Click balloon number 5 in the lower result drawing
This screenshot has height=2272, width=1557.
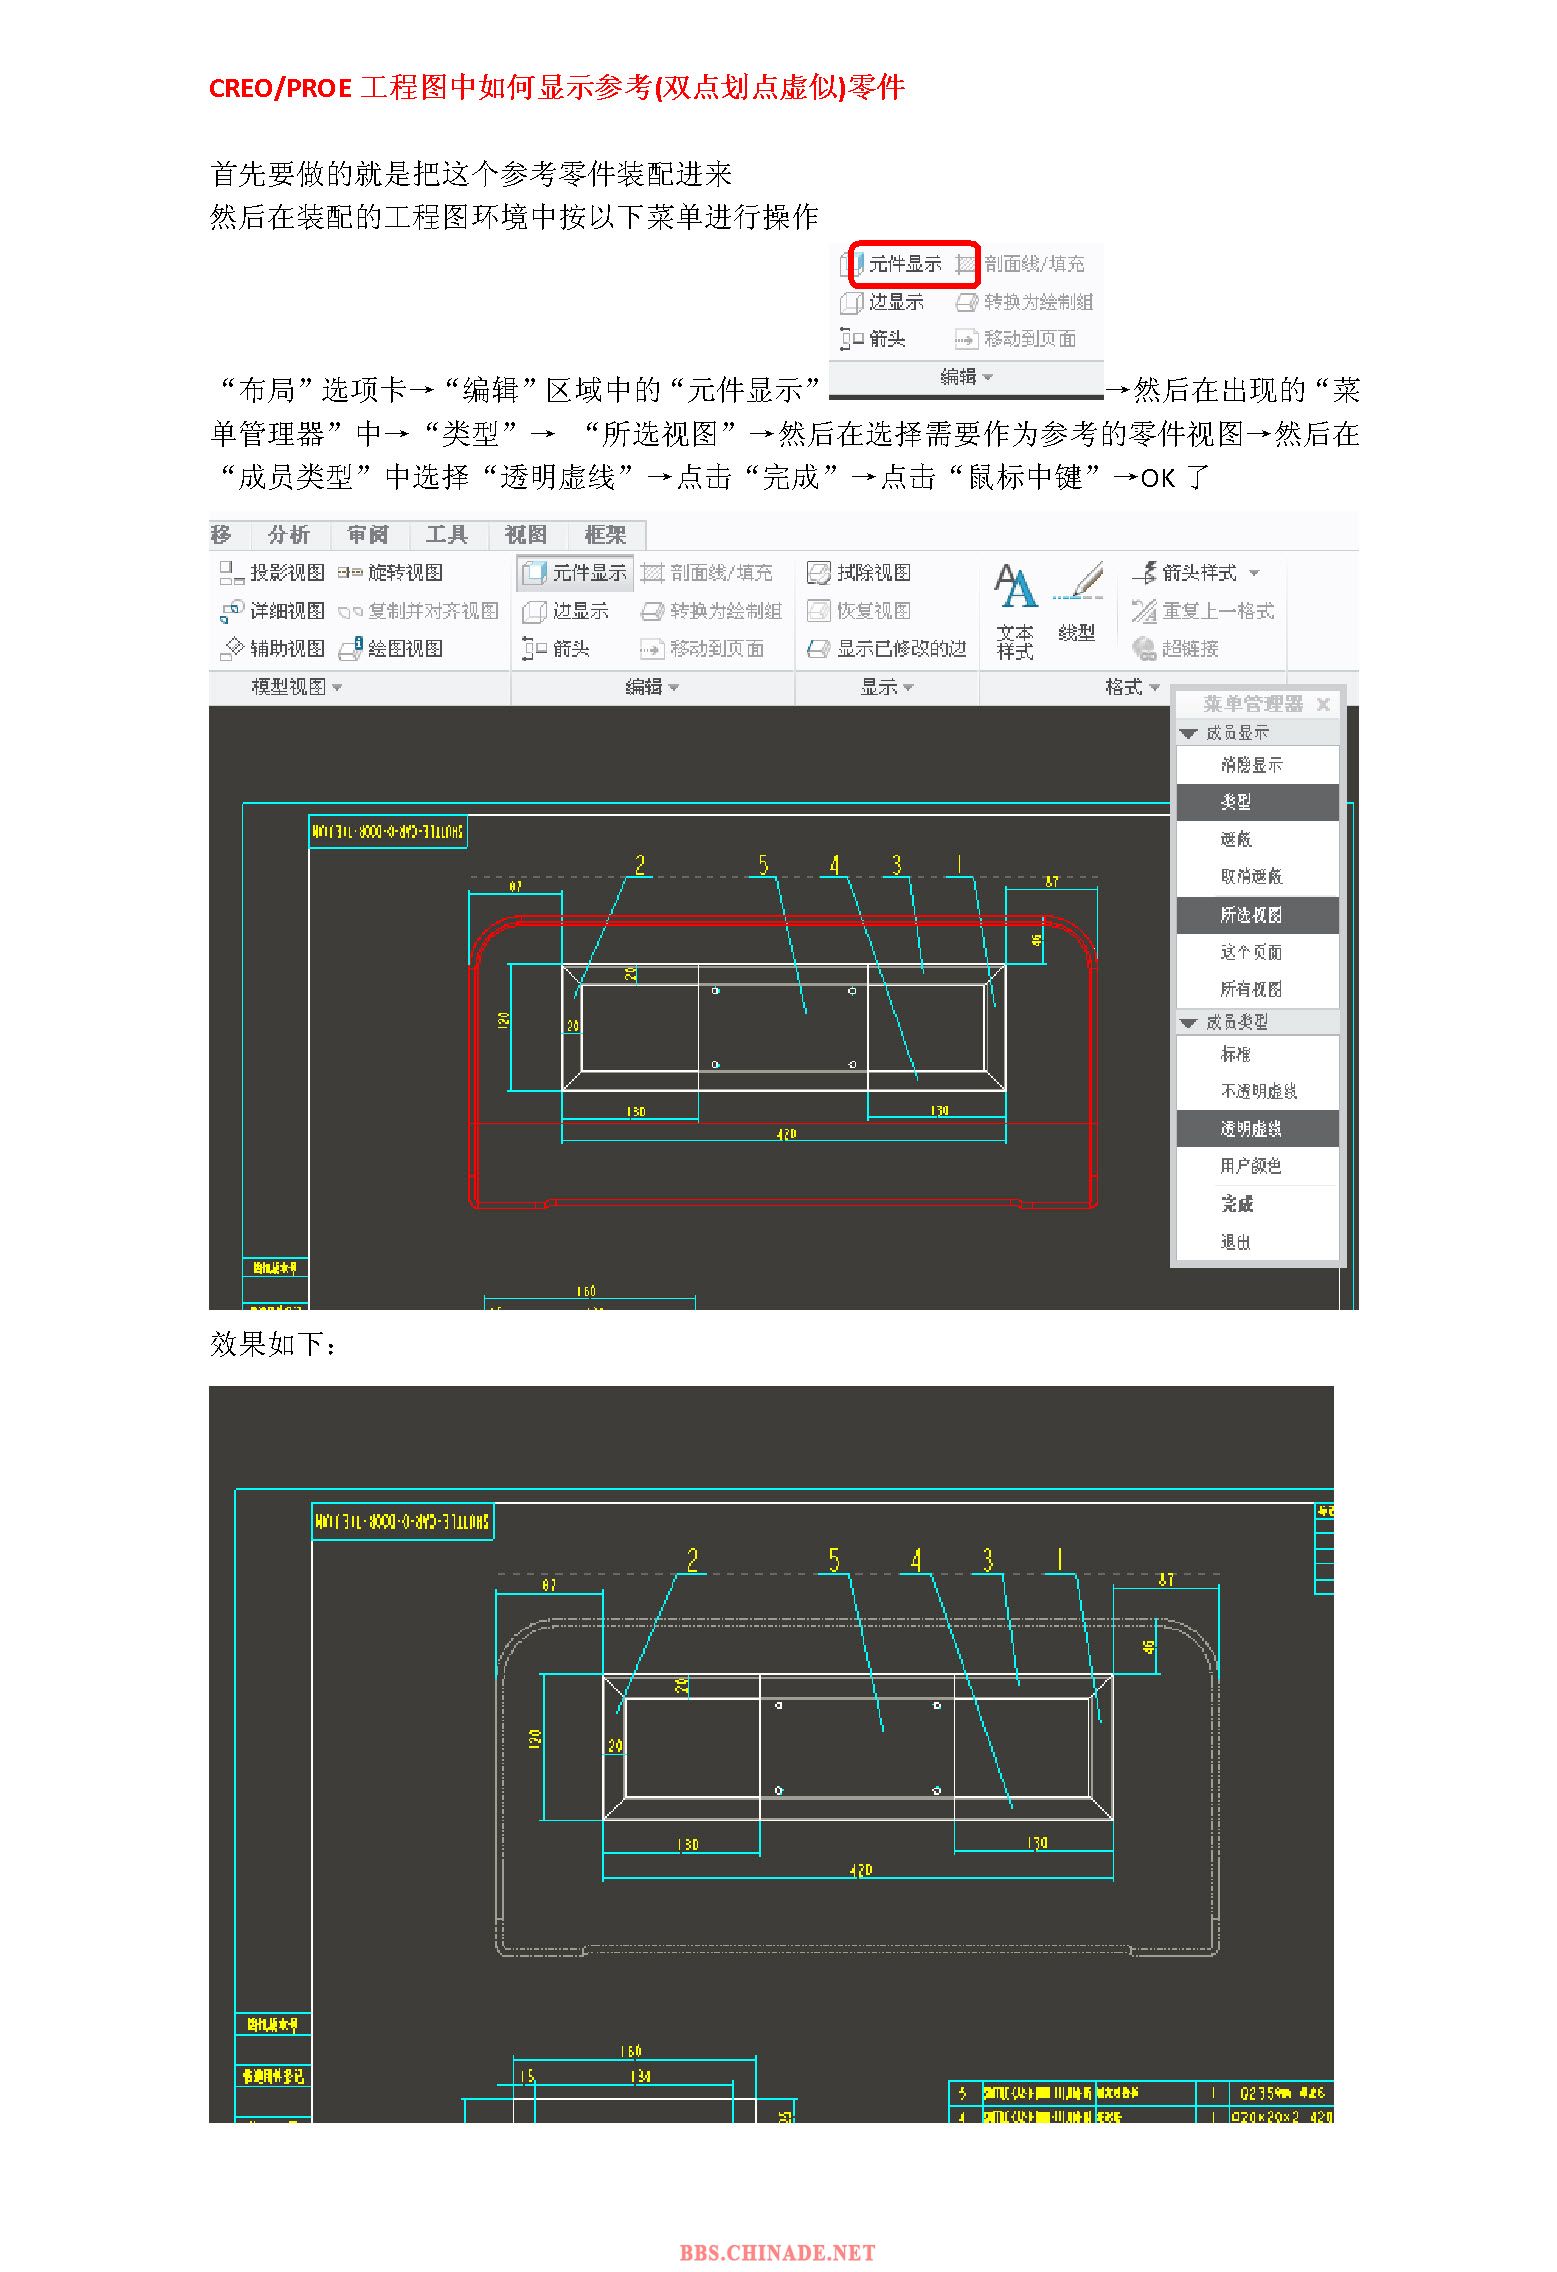coord(834,1560)
